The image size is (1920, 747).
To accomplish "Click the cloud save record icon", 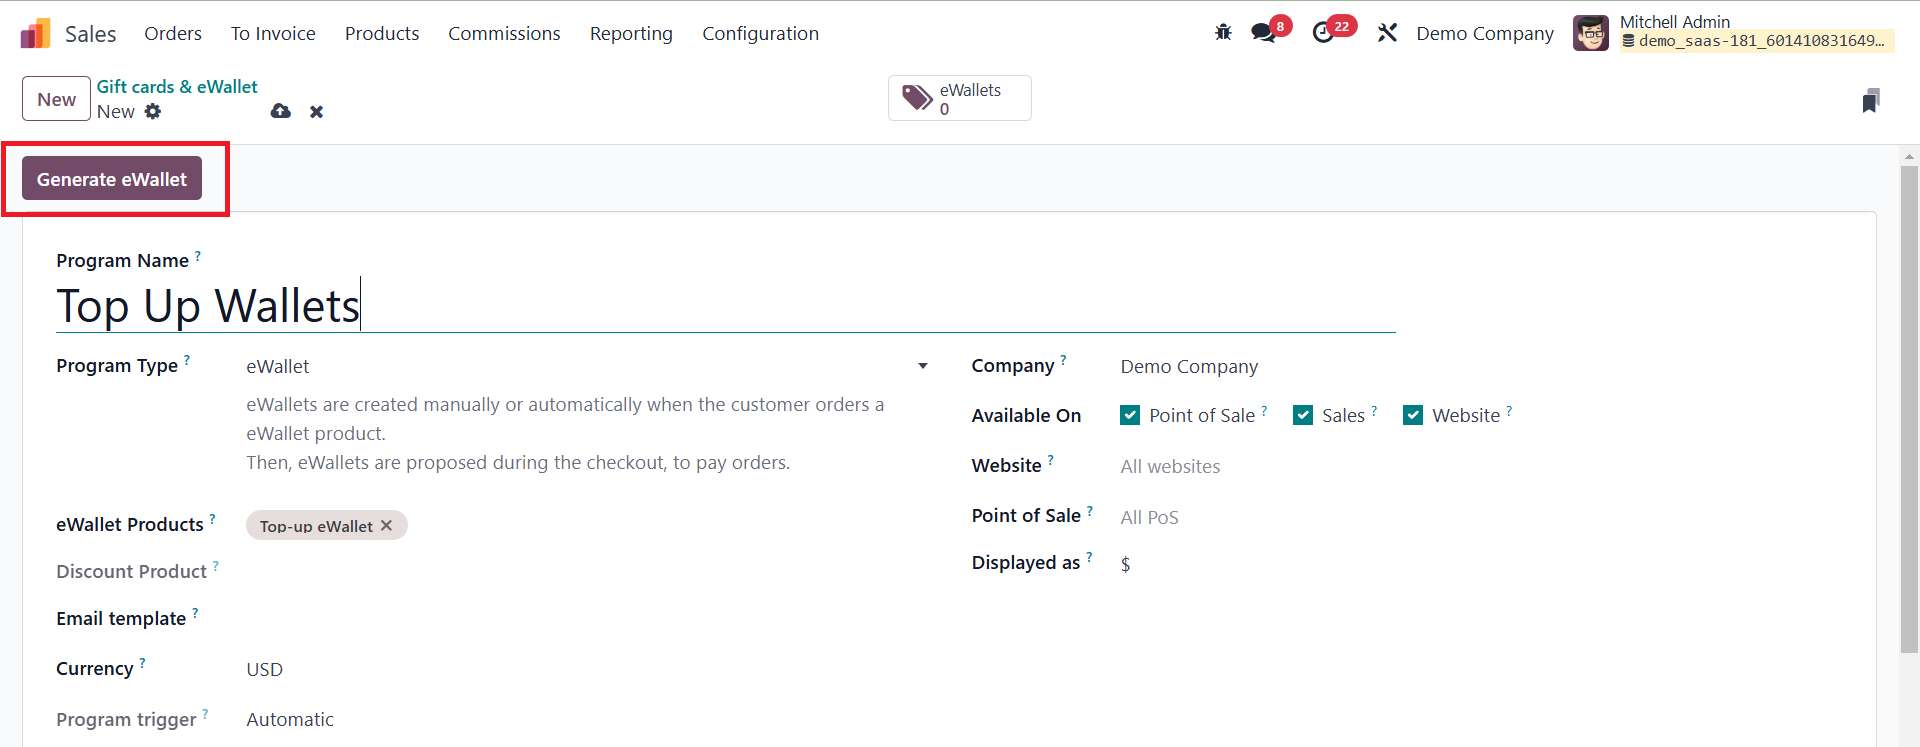I will pyautogui.click(x=281, y=111).
